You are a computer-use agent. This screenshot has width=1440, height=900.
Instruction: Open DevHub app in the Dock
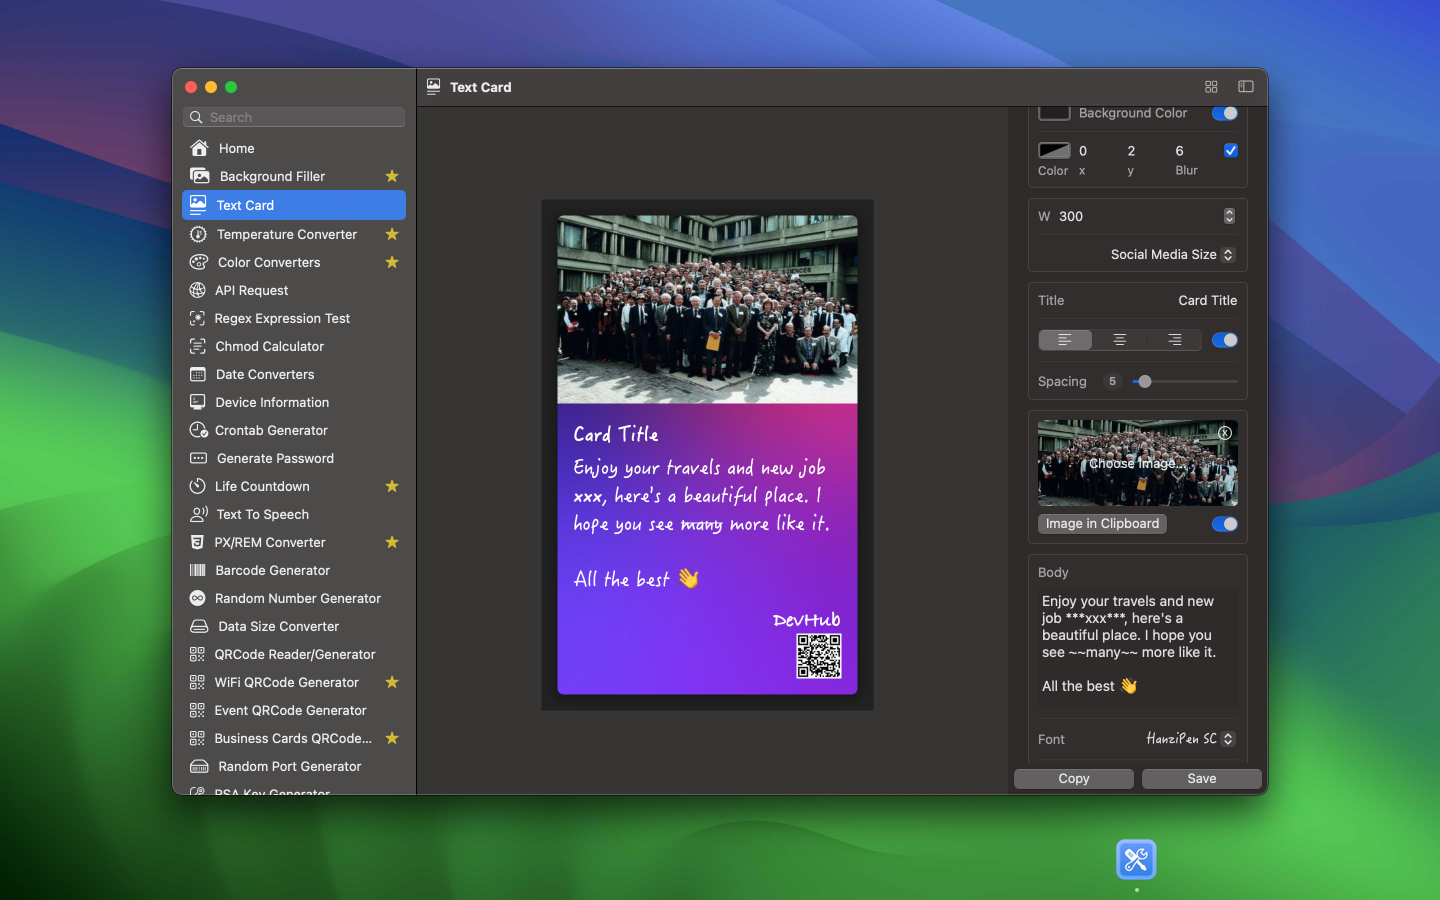(x=1136, y=860)
